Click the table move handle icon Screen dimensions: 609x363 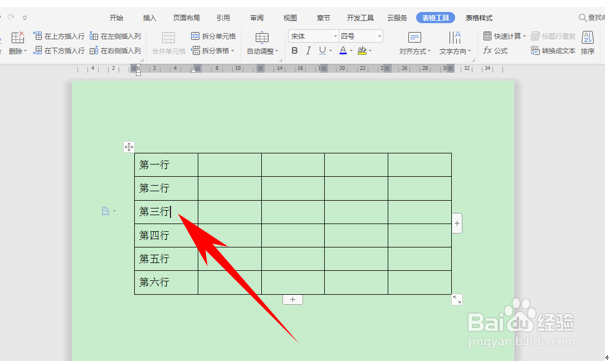129,147
